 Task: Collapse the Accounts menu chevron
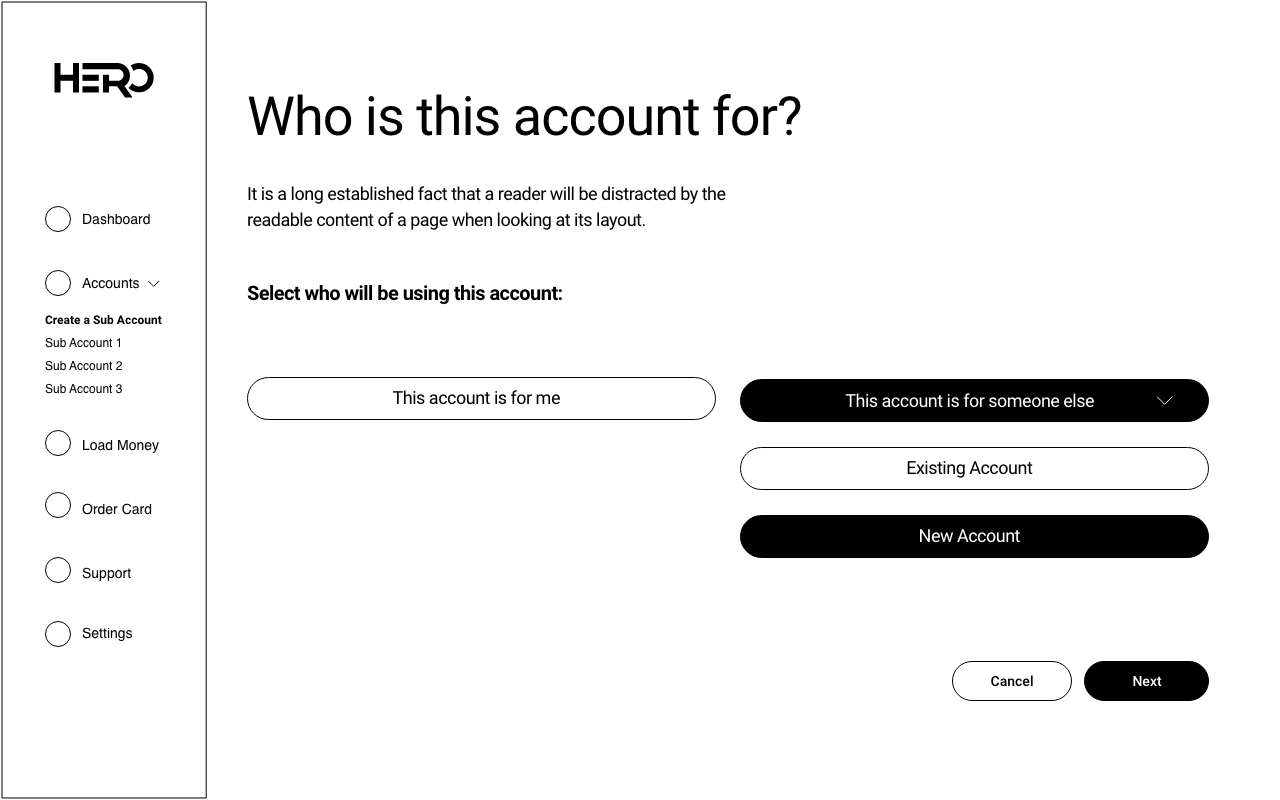pyautogui.click(x=154, y=284)
